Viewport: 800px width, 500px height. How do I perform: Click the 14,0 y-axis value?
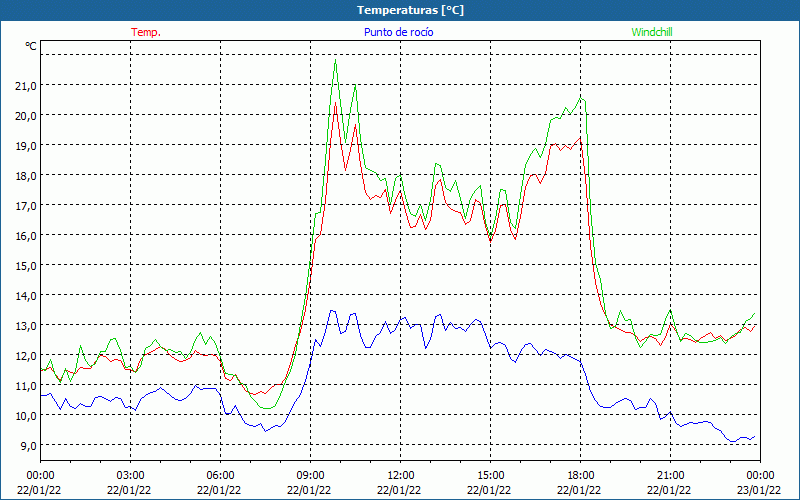(x=26, y=295)
